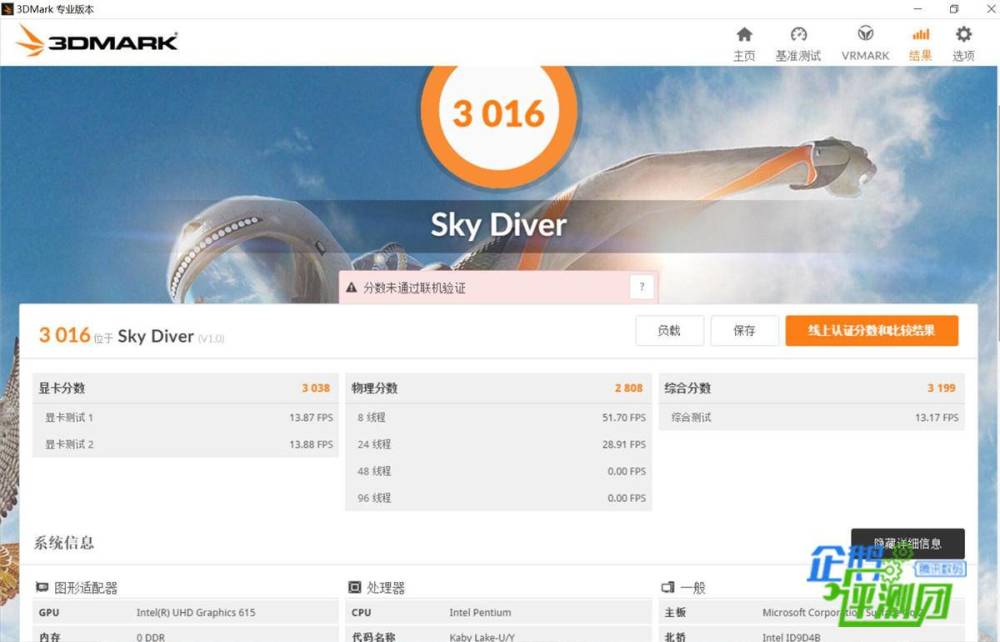
Task: Click the 显卡测试 1 row
Action: (x=185, y=418)
